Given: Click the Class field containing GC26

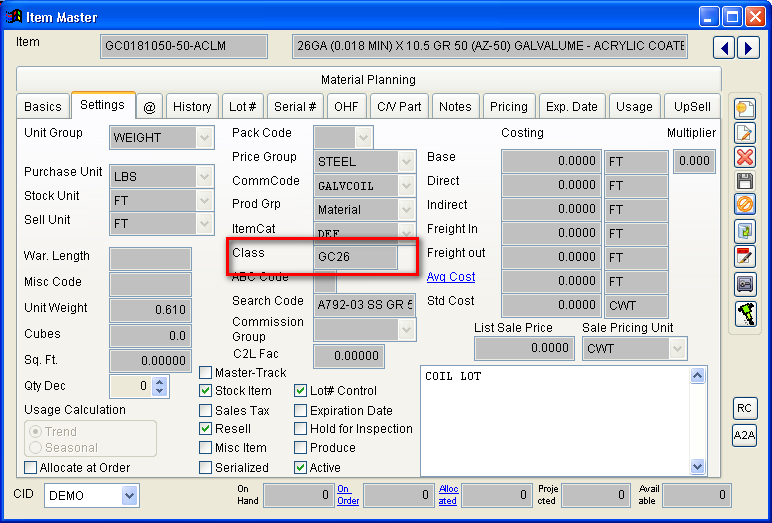Looking at the screenshot, I should point(355,257).
